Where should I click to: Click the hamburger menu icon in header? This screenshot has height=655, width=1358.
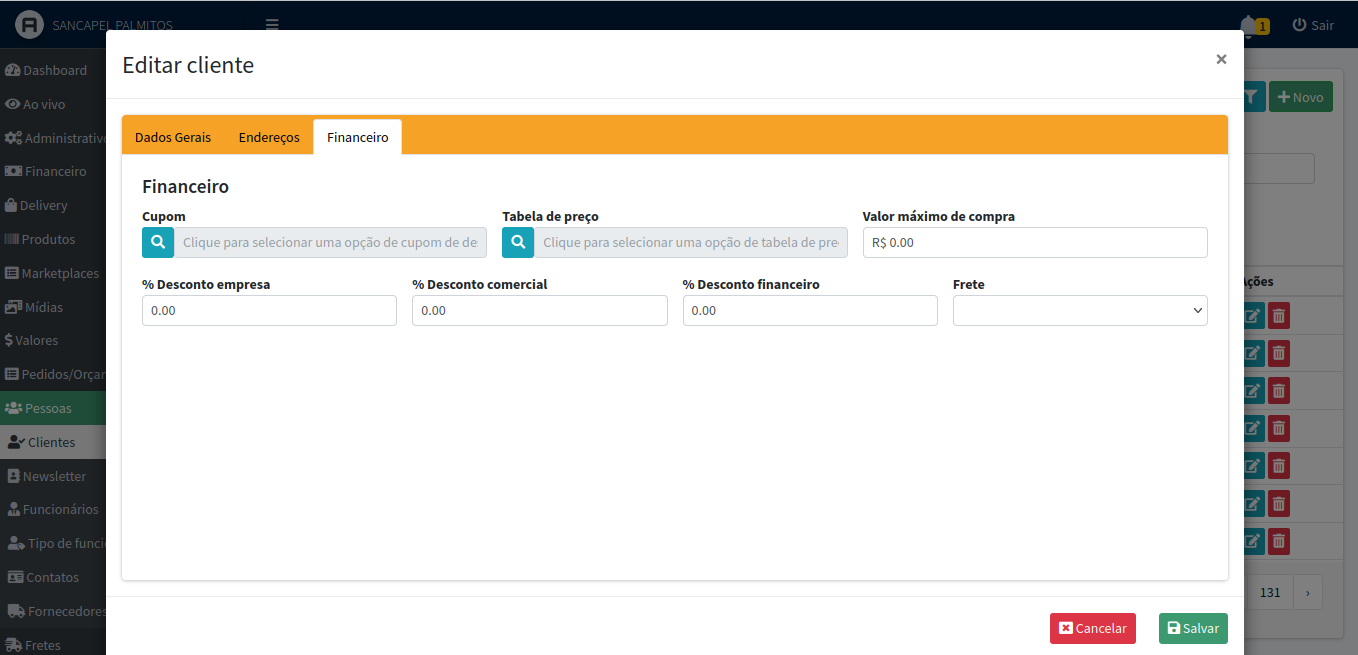[272, 25]
